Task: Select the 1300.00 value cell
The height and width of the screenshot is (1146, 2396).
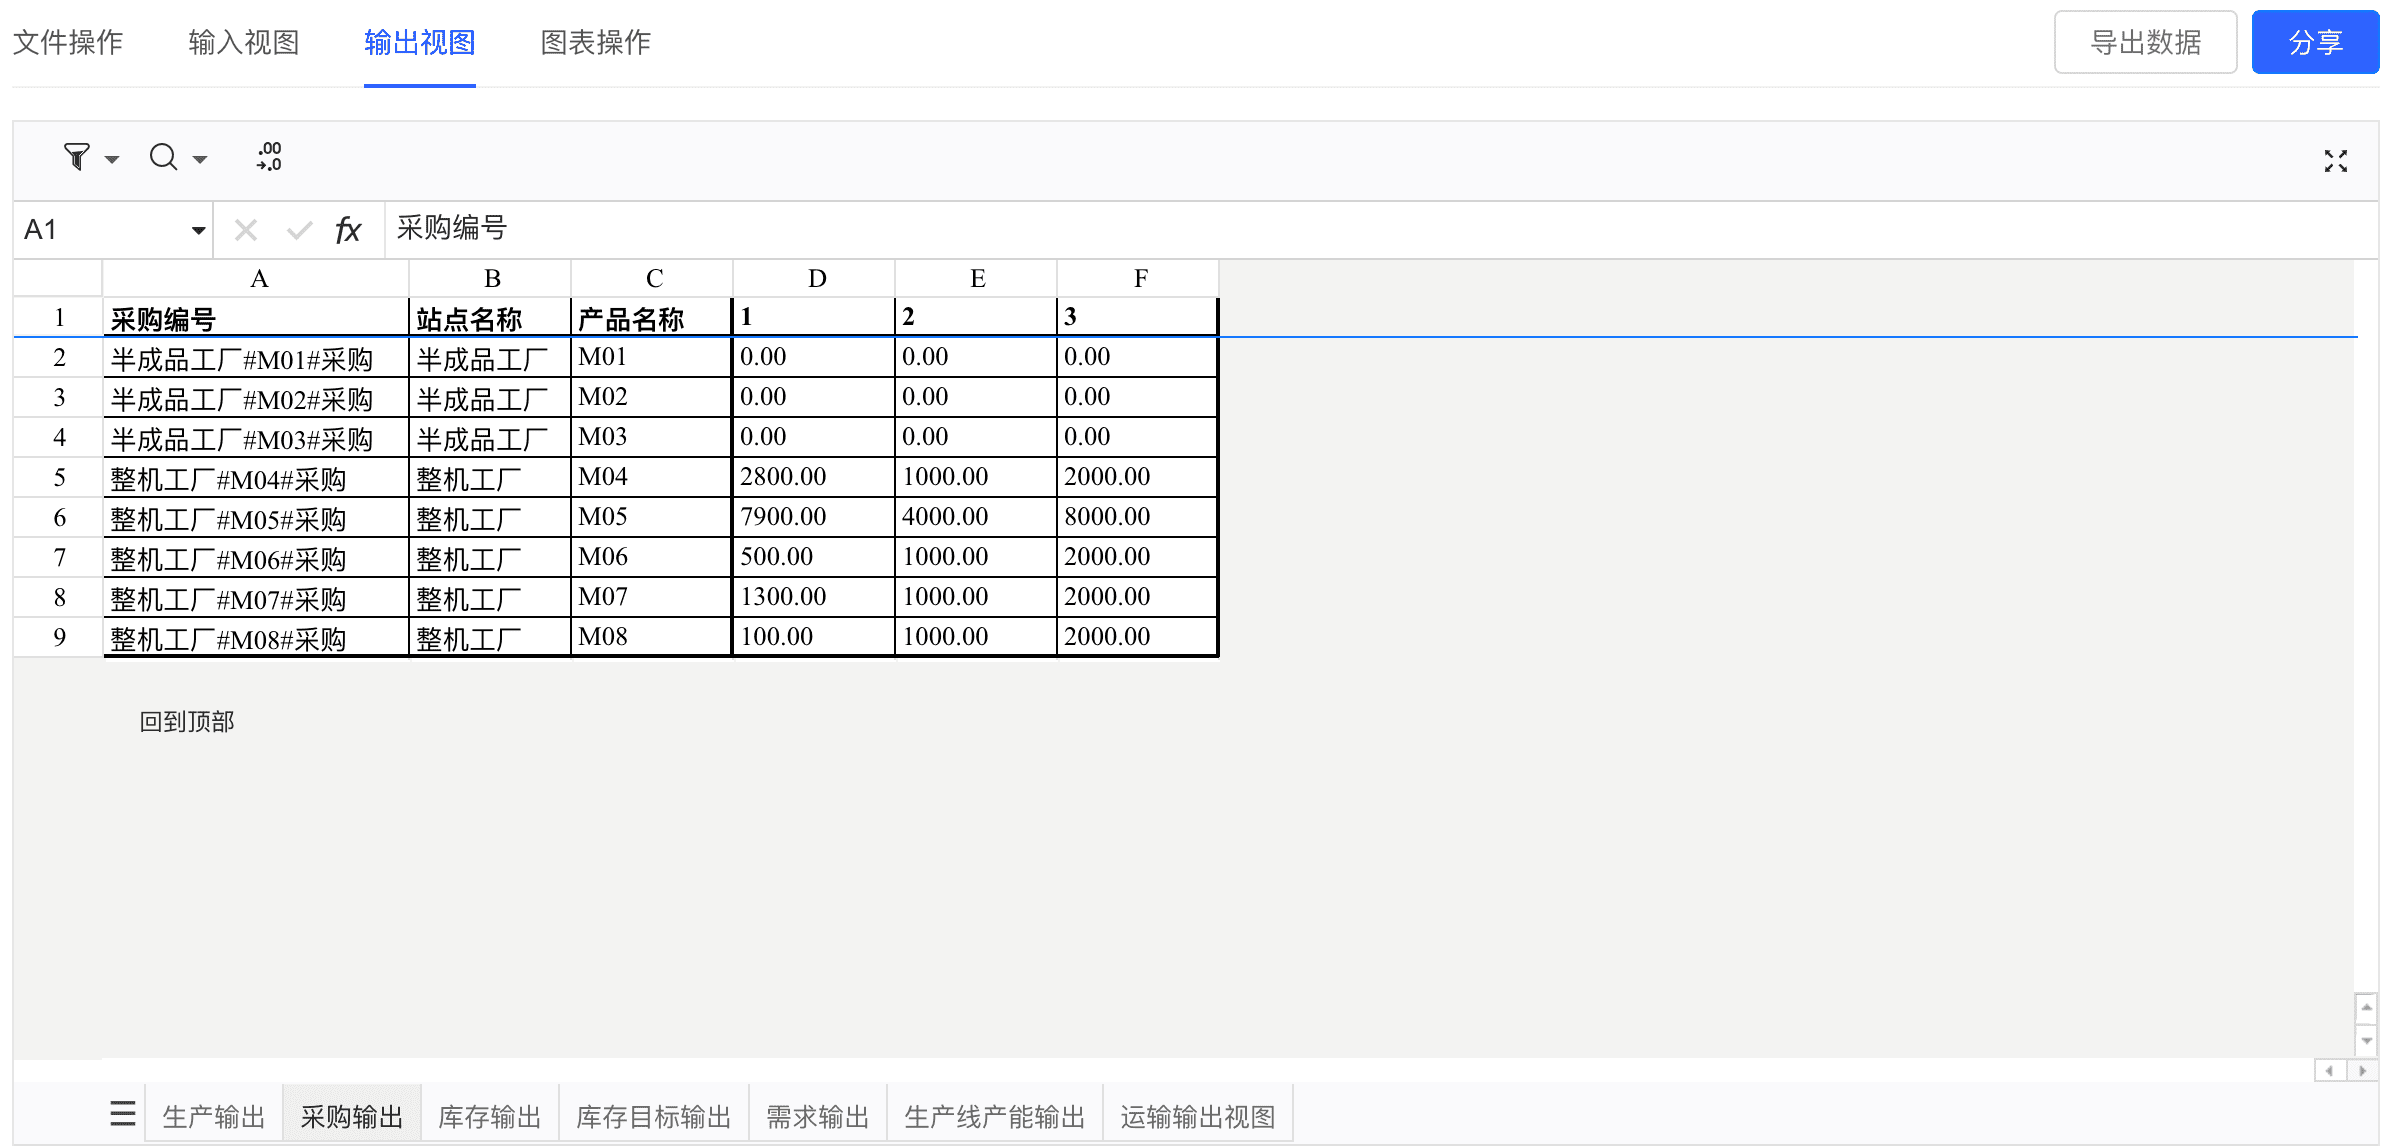Action: 815,598
